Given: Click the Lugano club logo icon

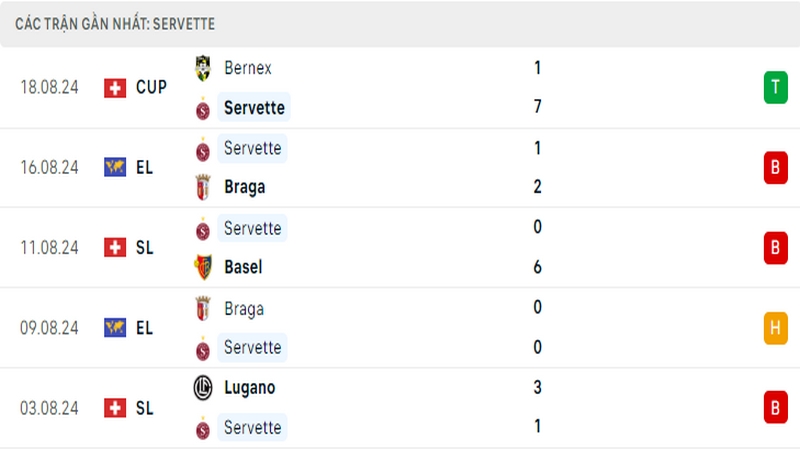Looking at the screenshot, I should [203, 387].
